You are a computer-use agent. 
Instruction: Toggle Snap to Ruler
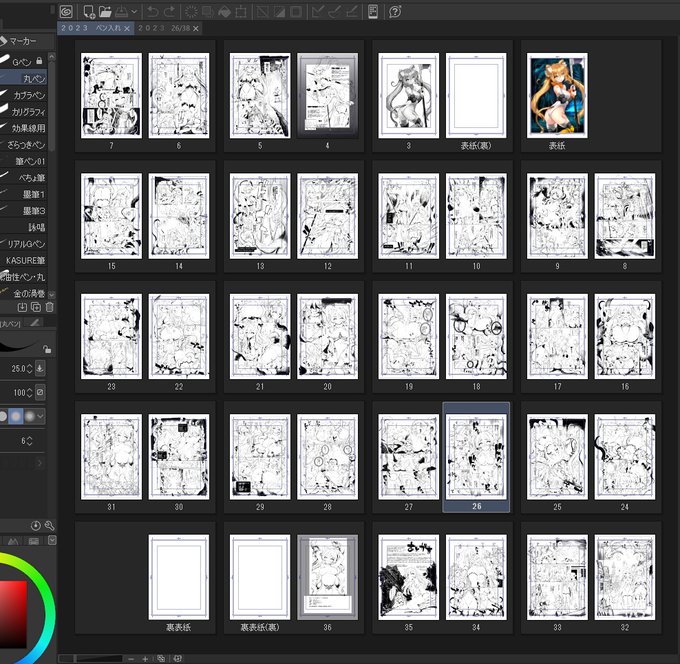pos(318,12)
